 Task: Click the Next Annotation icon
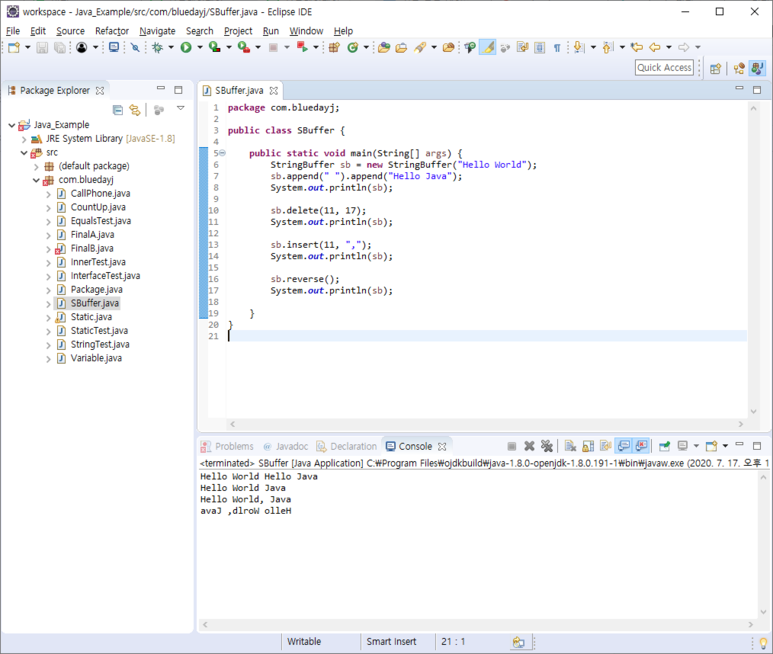tap(579, 47)
